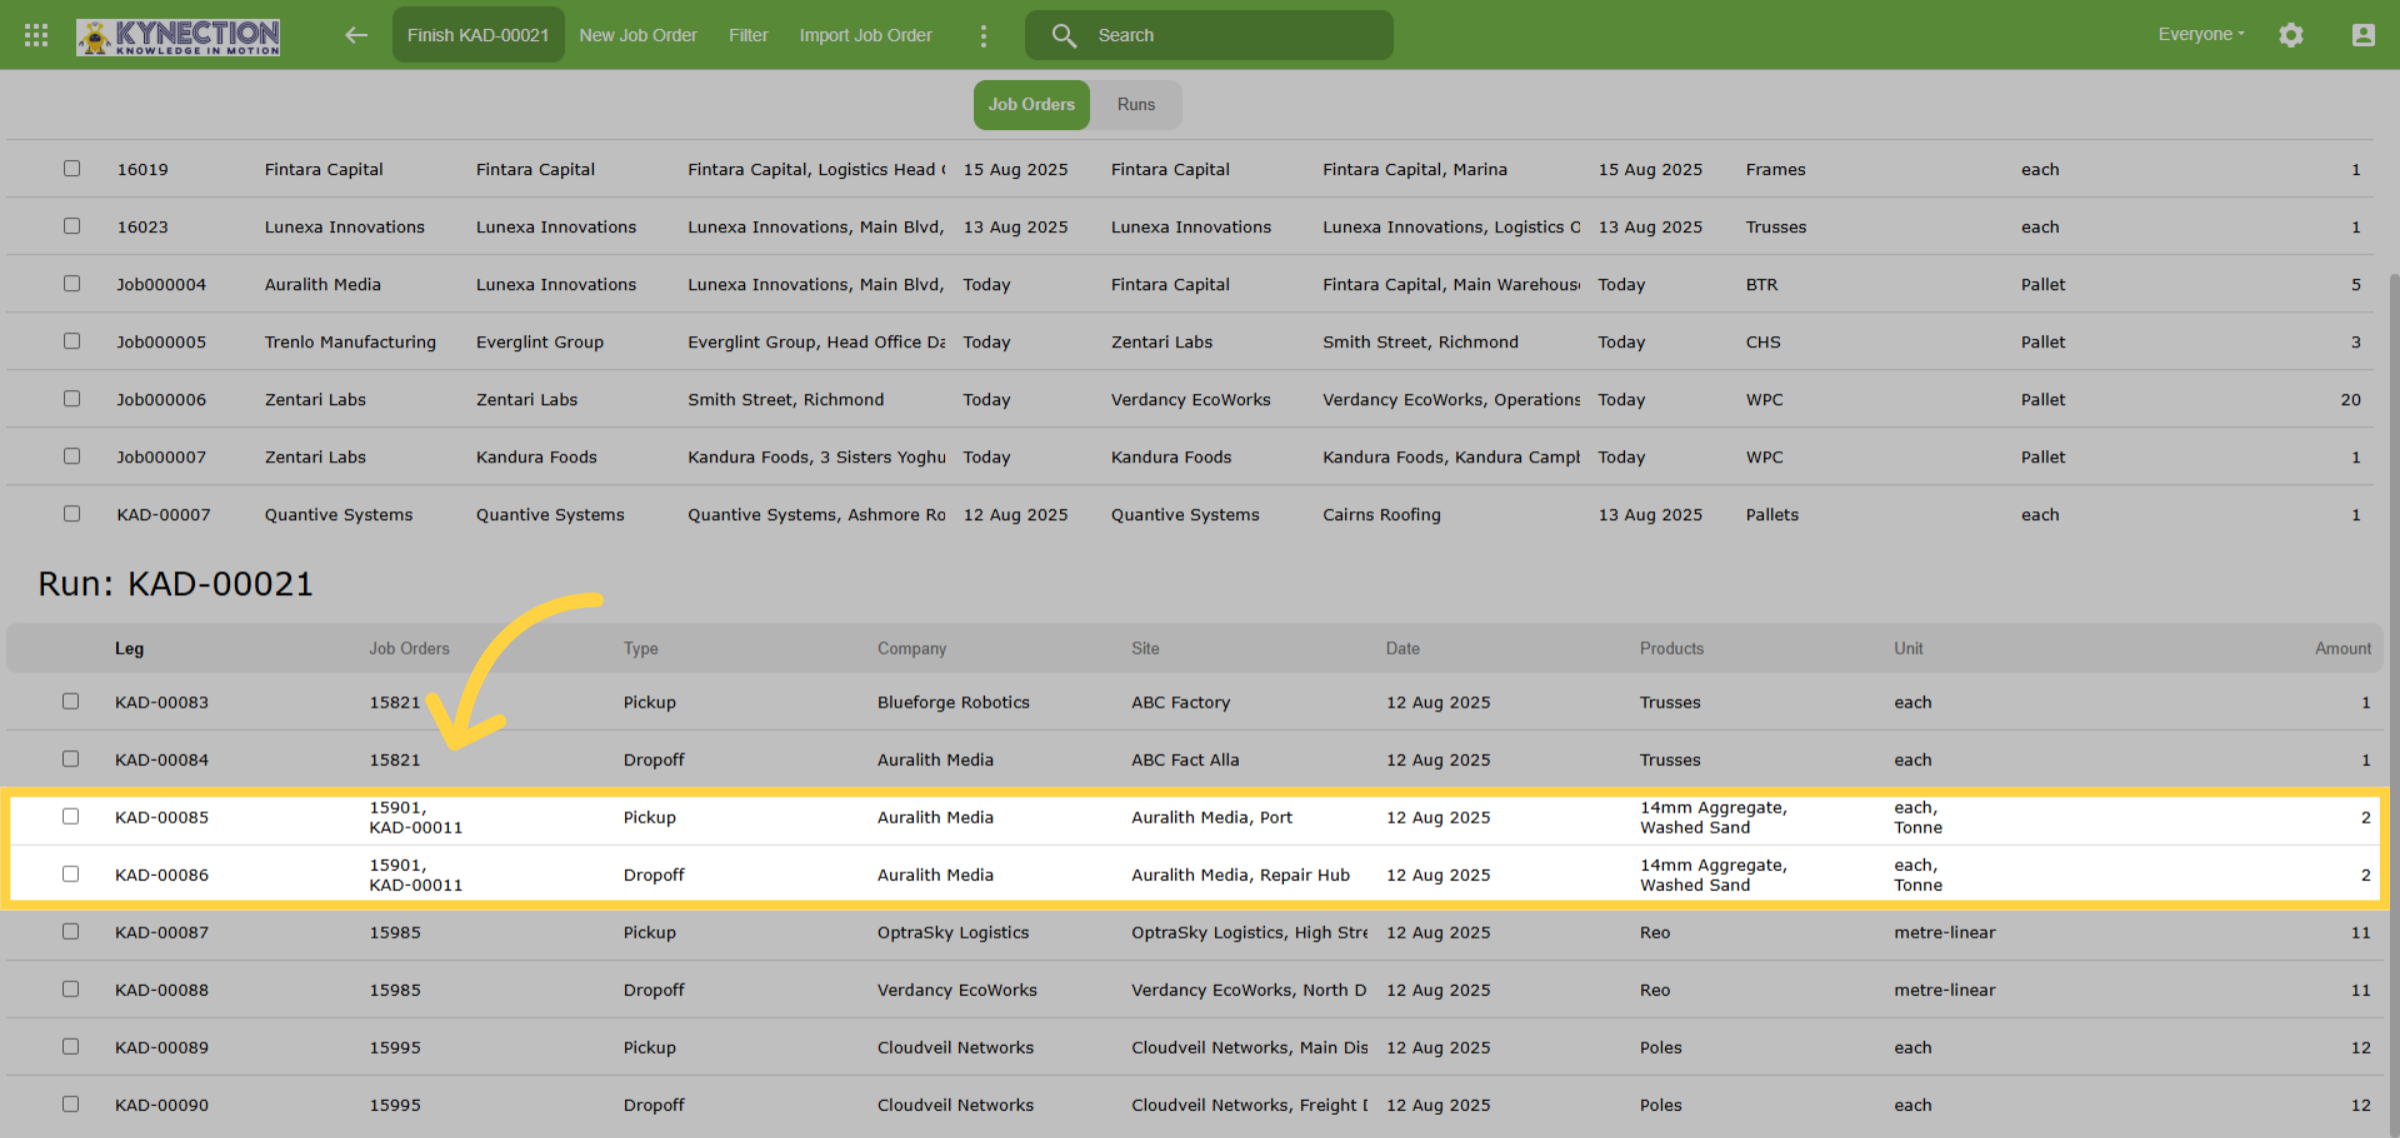
Task: Check the leg KAD-00084 checkbox
Action: pyautogui.click(x=70, y=759)
